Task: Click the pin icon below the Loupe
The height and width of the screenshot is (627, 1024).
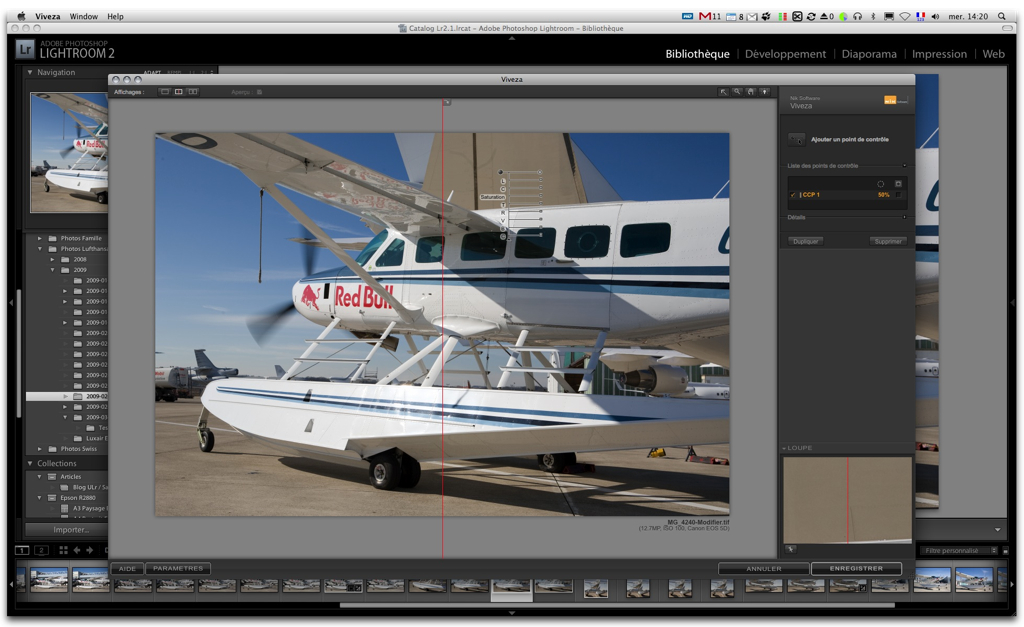Action: [790, 549]
